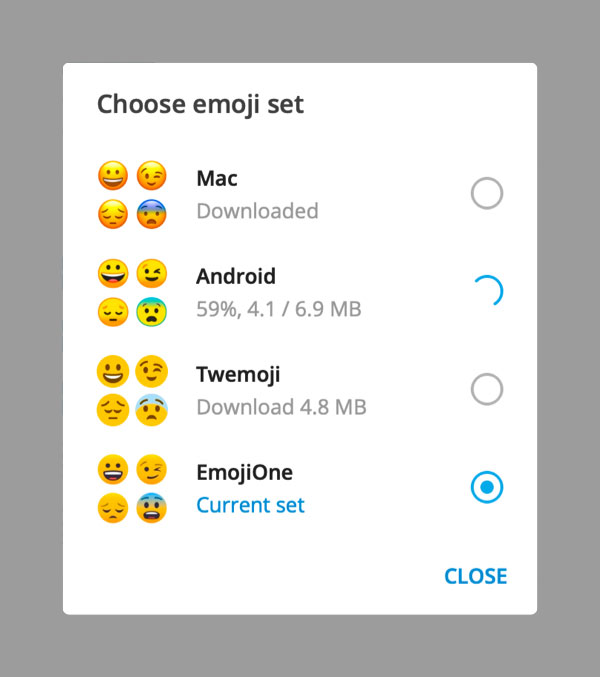The height and width of the screenshot is (677, 600).
Task: Click the EmojiOne selected radio button
Action: point(487,487)
